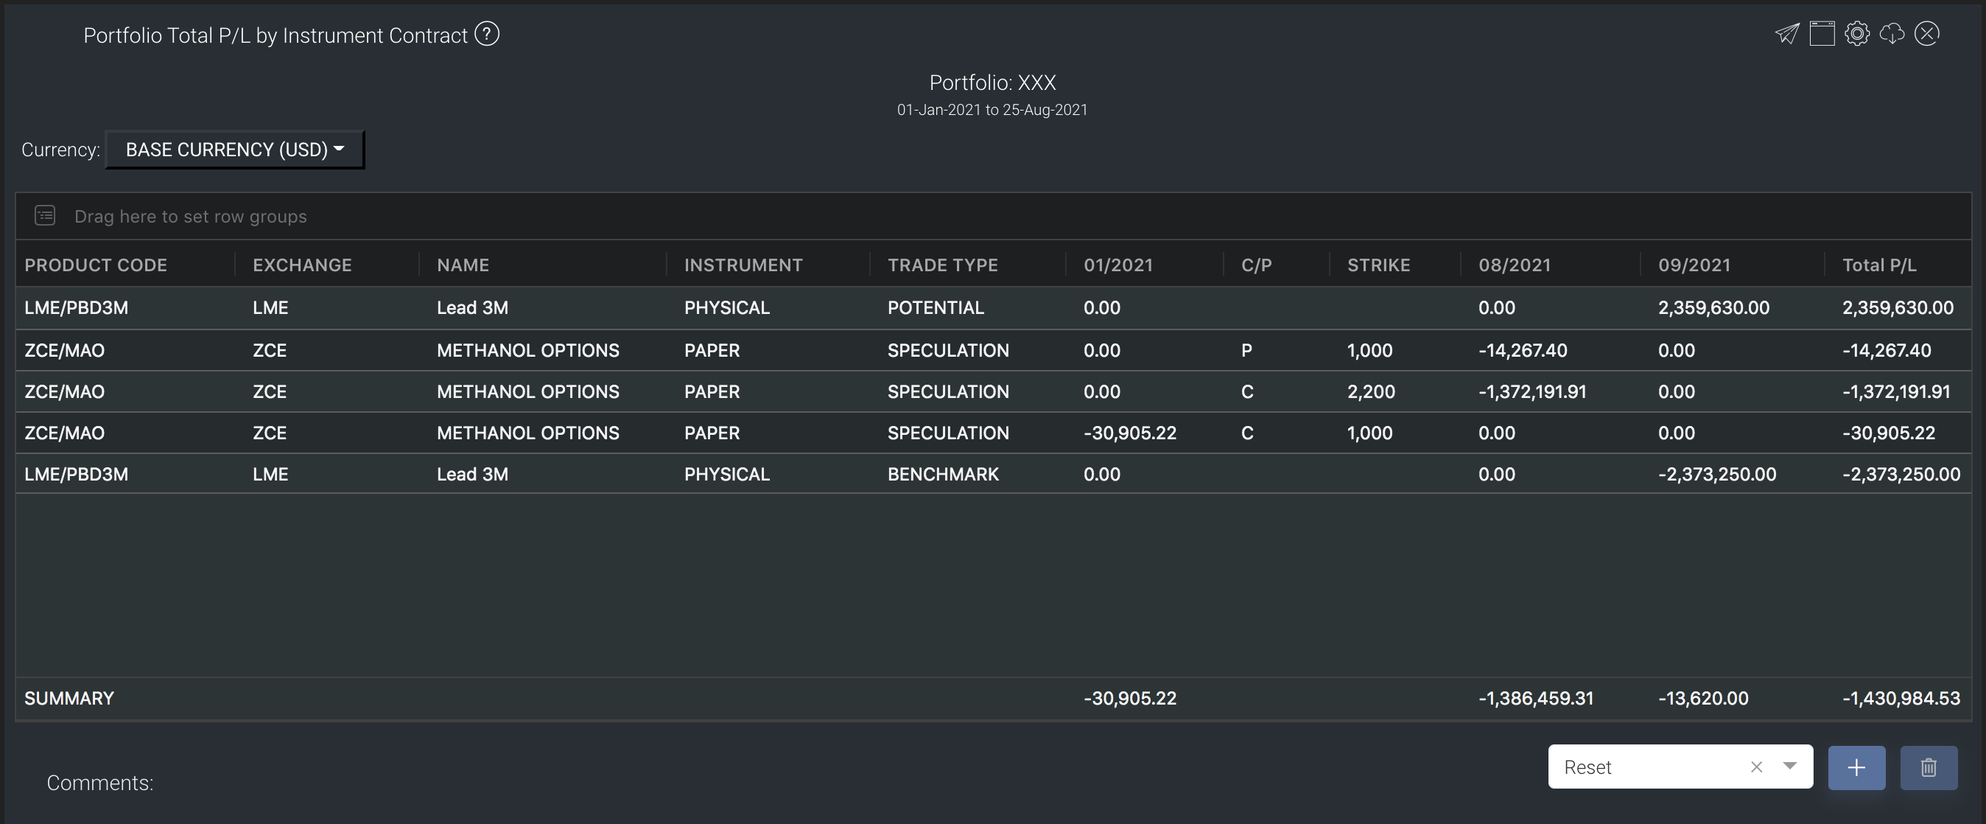The width and height of the screenshot is (1986, 824).
Task: Sort by EXCHANGE column header
Action: click(302, 265)
